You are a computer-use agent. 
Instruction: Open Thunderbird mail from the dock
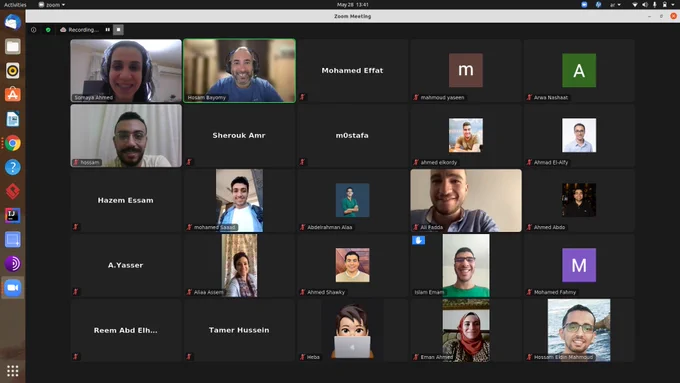(x=13, y=22)
